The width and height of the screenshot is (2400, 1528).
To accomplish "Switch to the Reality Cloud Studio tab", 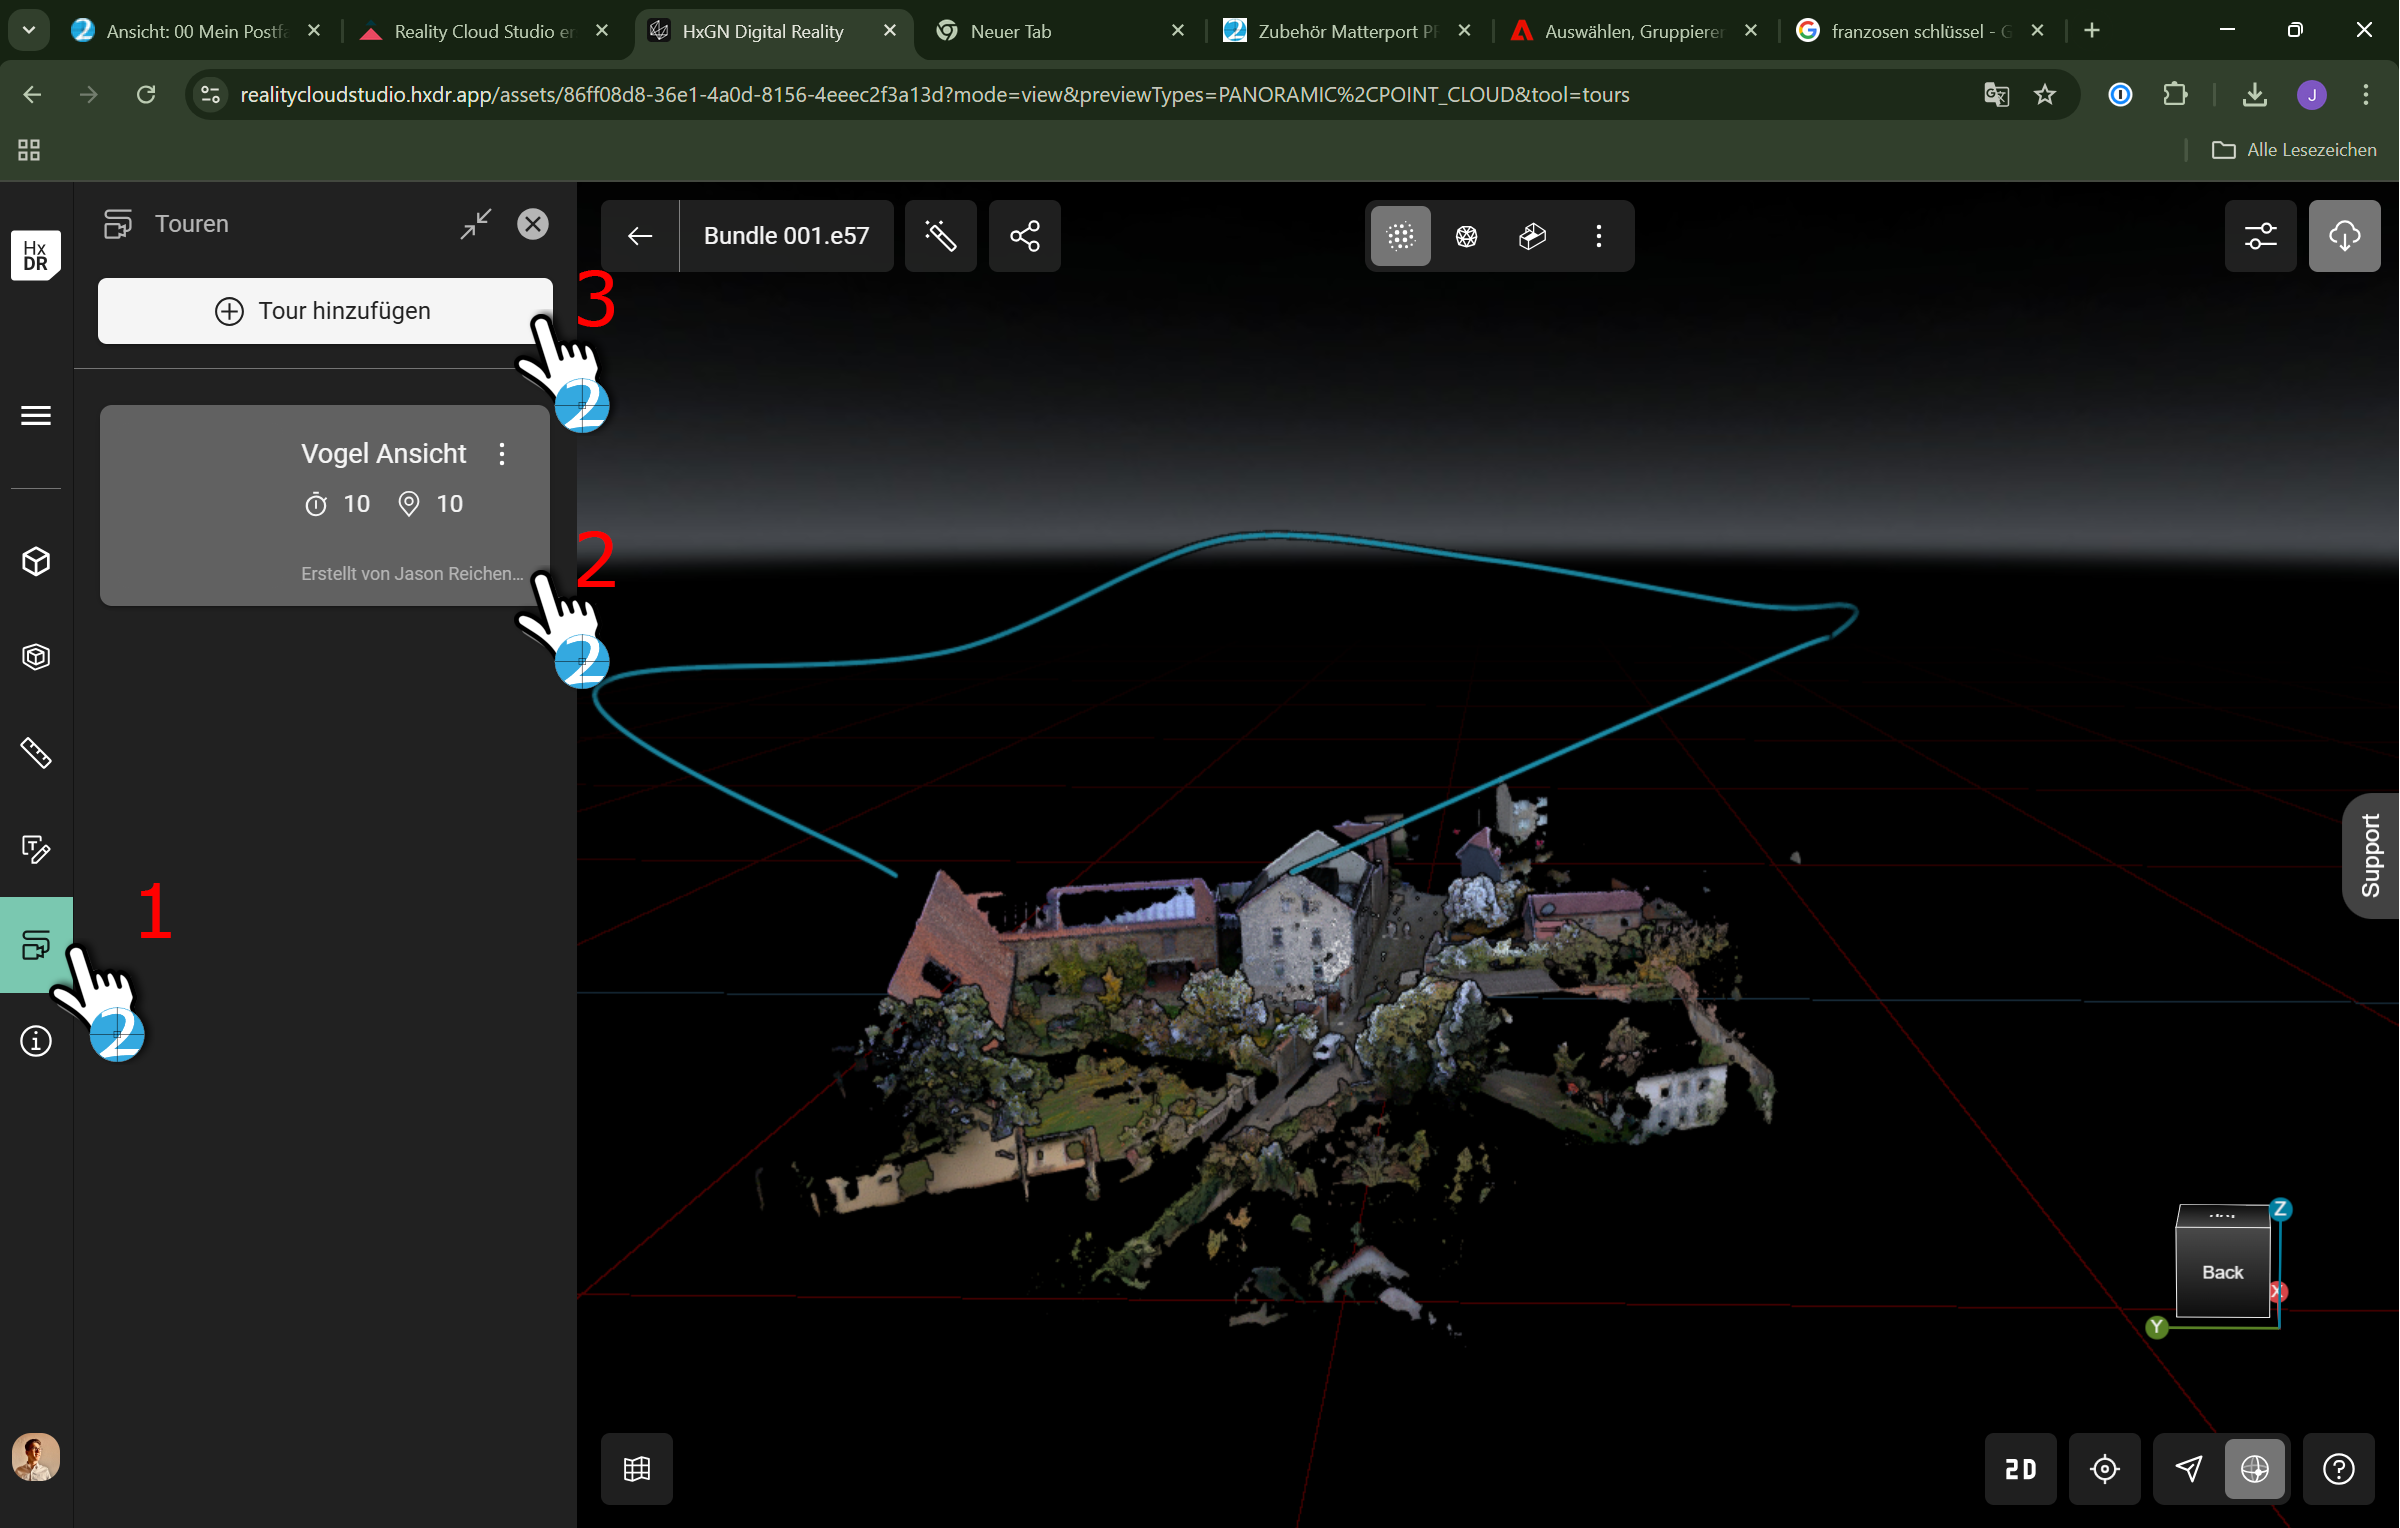I will point(483,31).
